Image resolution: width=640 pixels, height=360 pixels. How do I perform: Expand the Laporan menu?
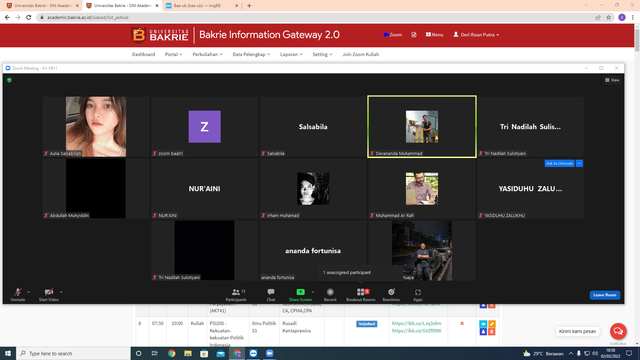291,54
